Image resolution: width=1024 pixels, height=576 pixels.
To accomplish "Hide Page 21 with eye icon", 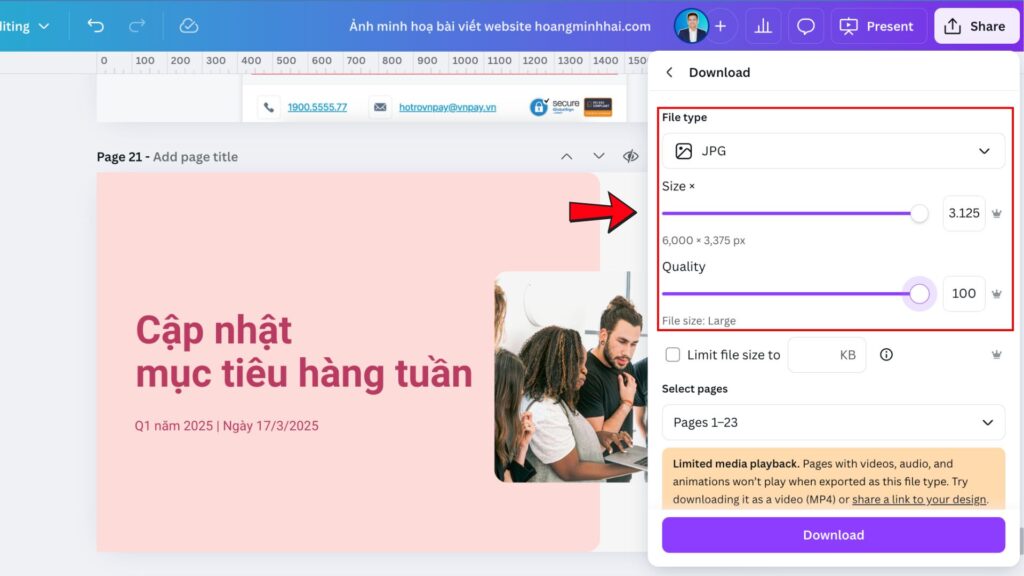I will coord(631,156).
